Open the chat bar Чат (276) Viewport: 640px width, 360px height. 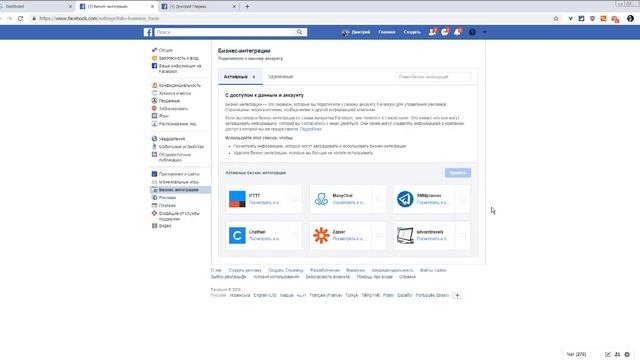coord(576,354)
